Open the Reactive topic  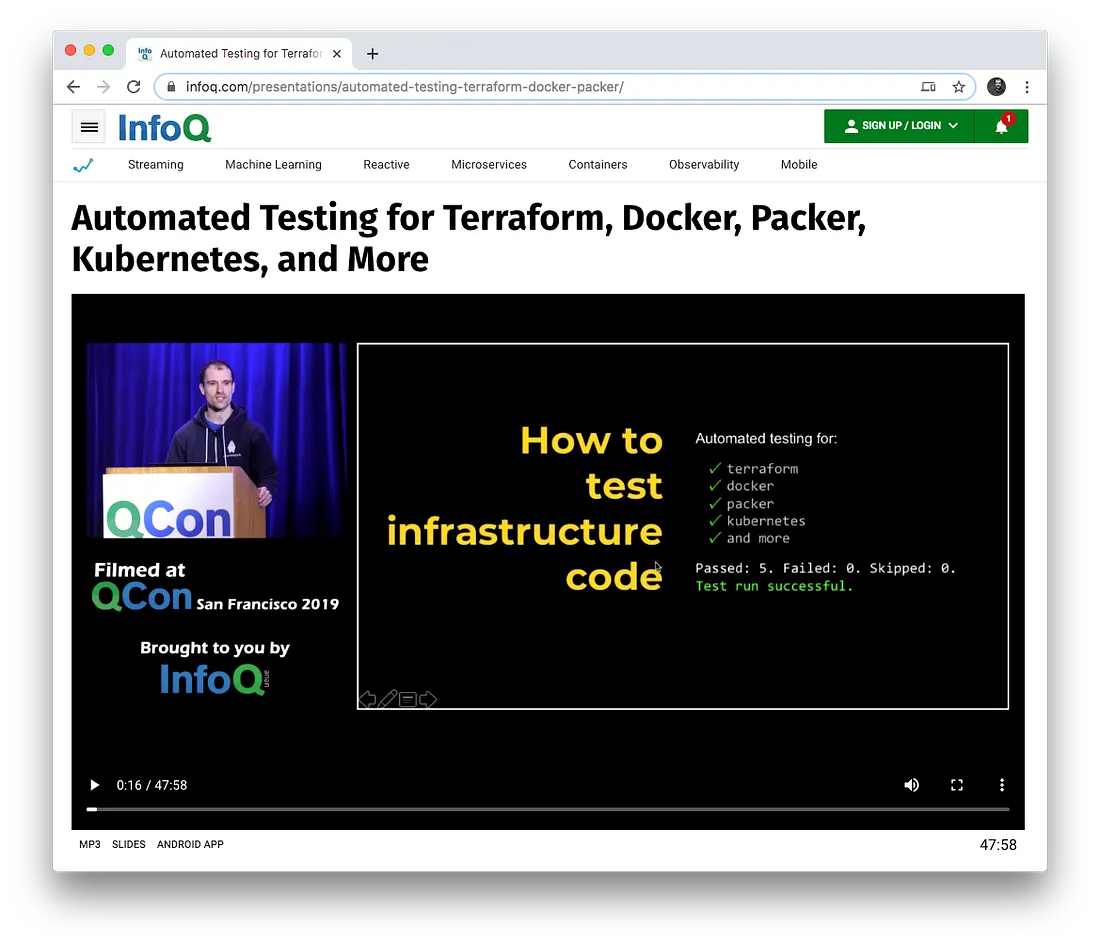387,165
